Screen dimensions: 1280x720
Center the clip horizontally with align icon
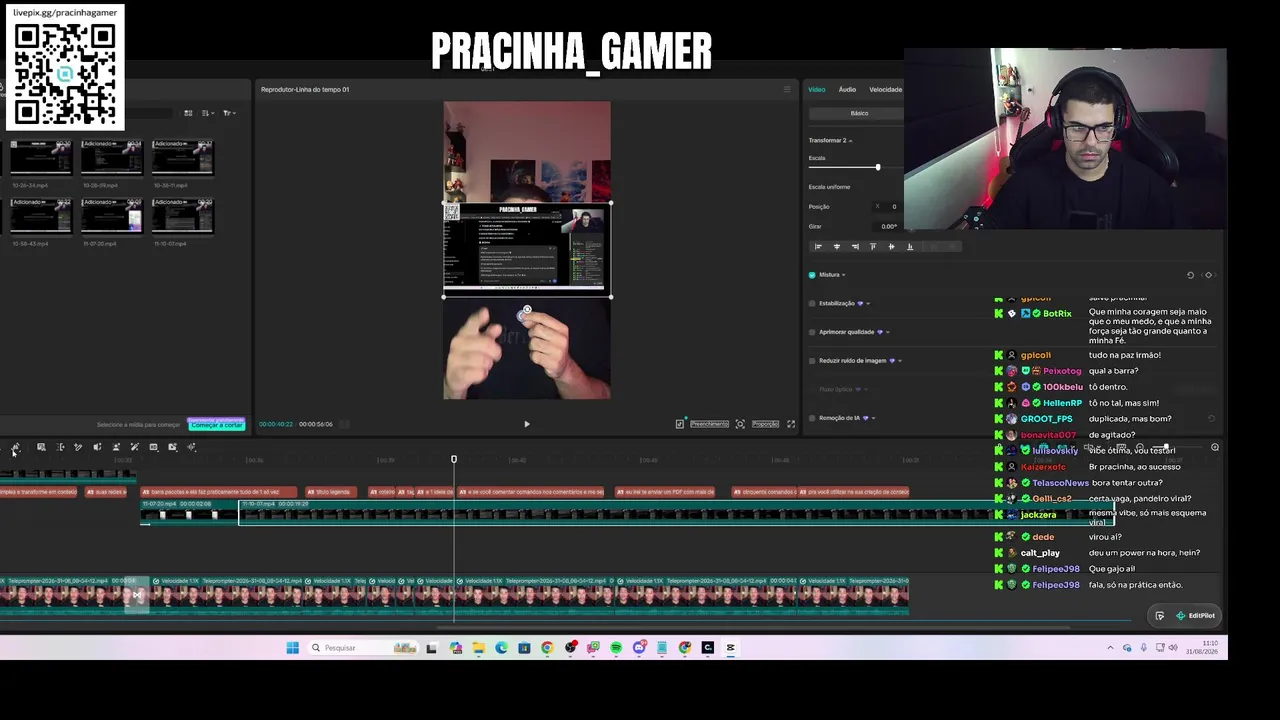[x=837, y=246]
